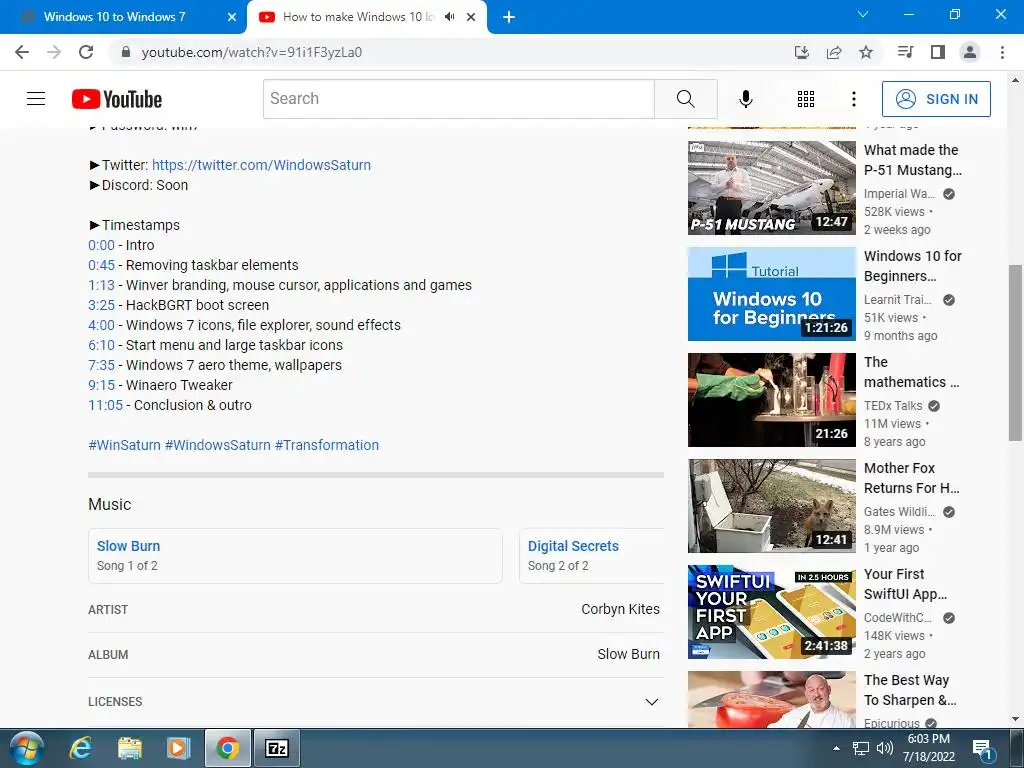The image size is (1024, 768).
Task: Jump to 9:15 Winaero Tweaker timestamp
Action: 101,385
